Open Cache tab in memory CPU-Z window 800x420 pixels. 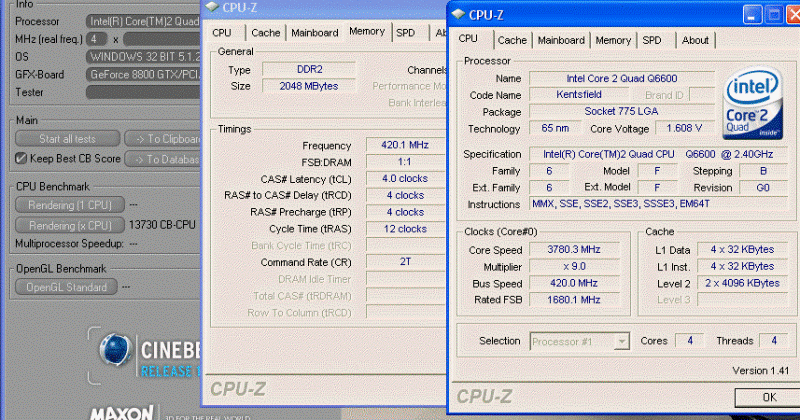(266, 33)
